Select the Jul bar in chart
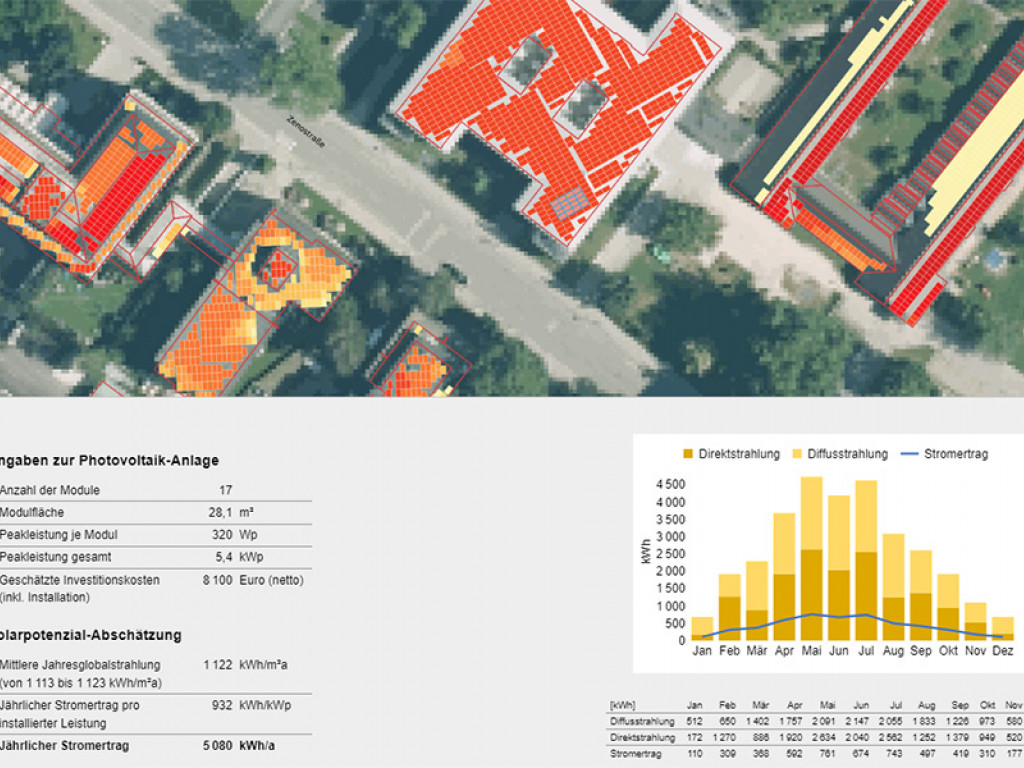The width and height of the screenshot is (1024, 768). pyautogui.click(x=866, y=562)
